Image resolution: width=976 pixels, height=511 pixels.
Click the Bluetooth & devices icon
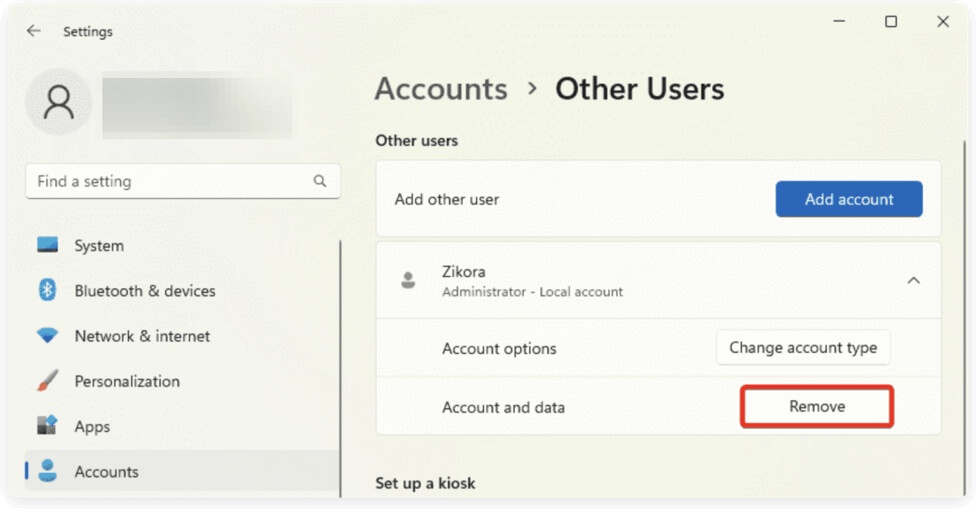(47, 291)
